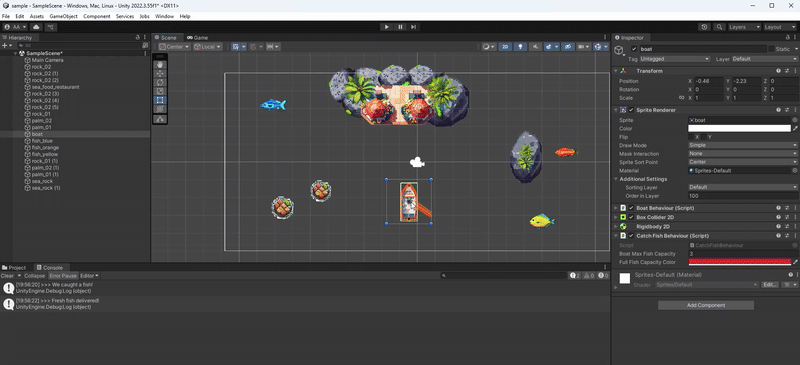The width and height of the screenshot is (800, 365).
Task: Select the Rect tool in Scene toolbar
Action: 160,100
